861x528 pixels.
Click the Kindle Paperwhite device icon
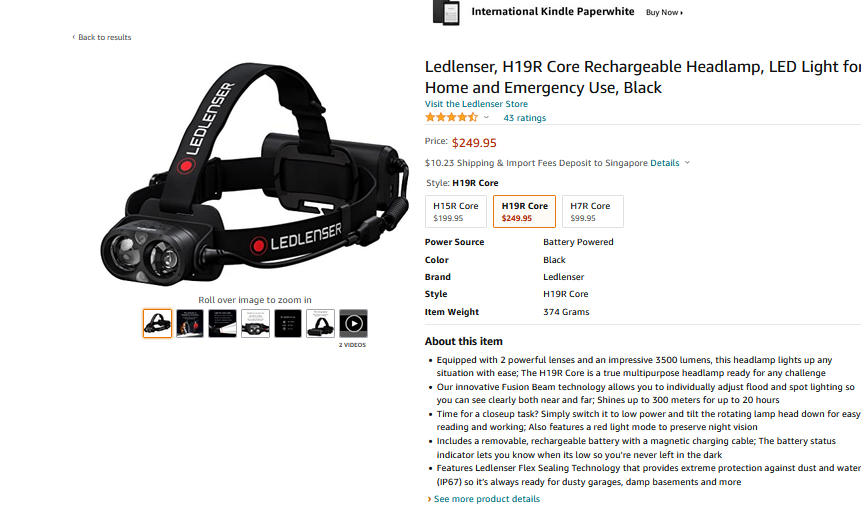point(446,12)
